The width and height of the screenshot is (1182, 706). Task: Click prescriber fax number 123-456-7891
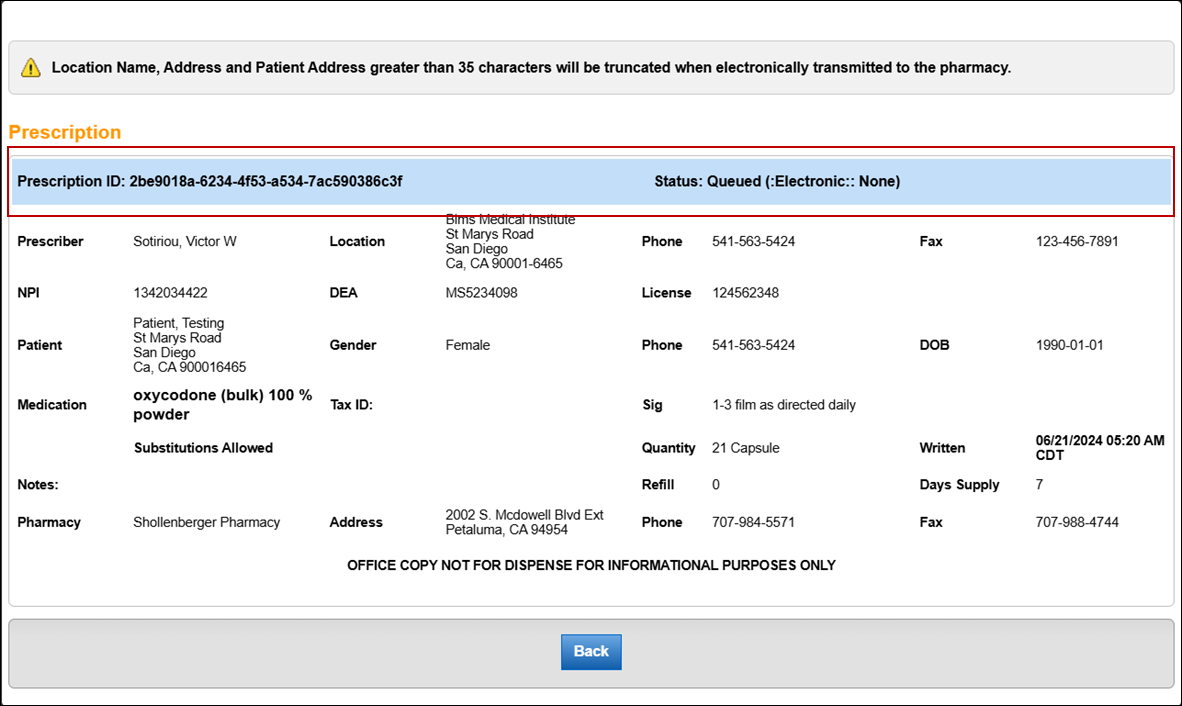[1077, 241]
